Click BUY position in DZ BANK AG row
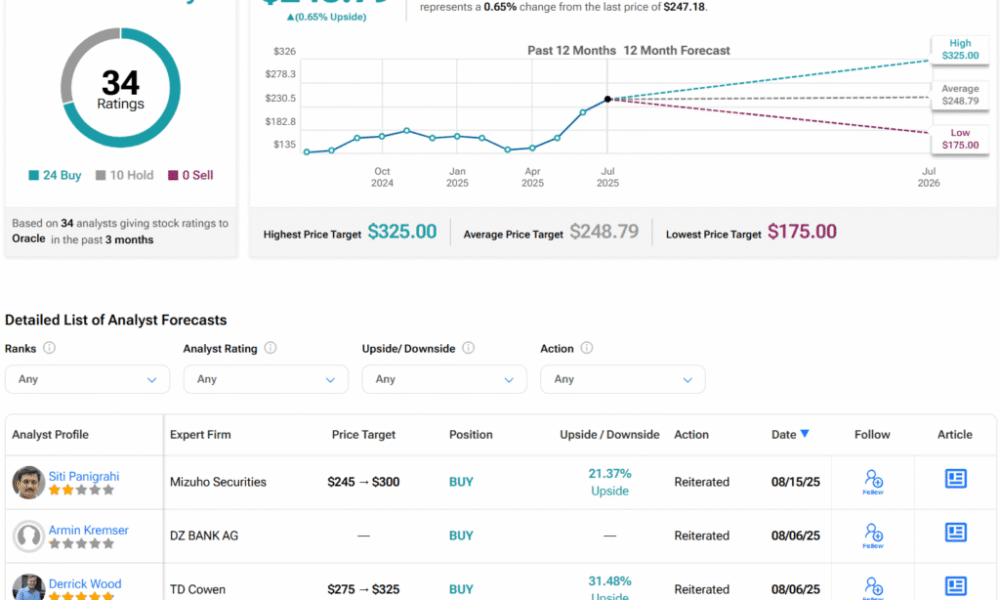 click(x=461, y=536)
